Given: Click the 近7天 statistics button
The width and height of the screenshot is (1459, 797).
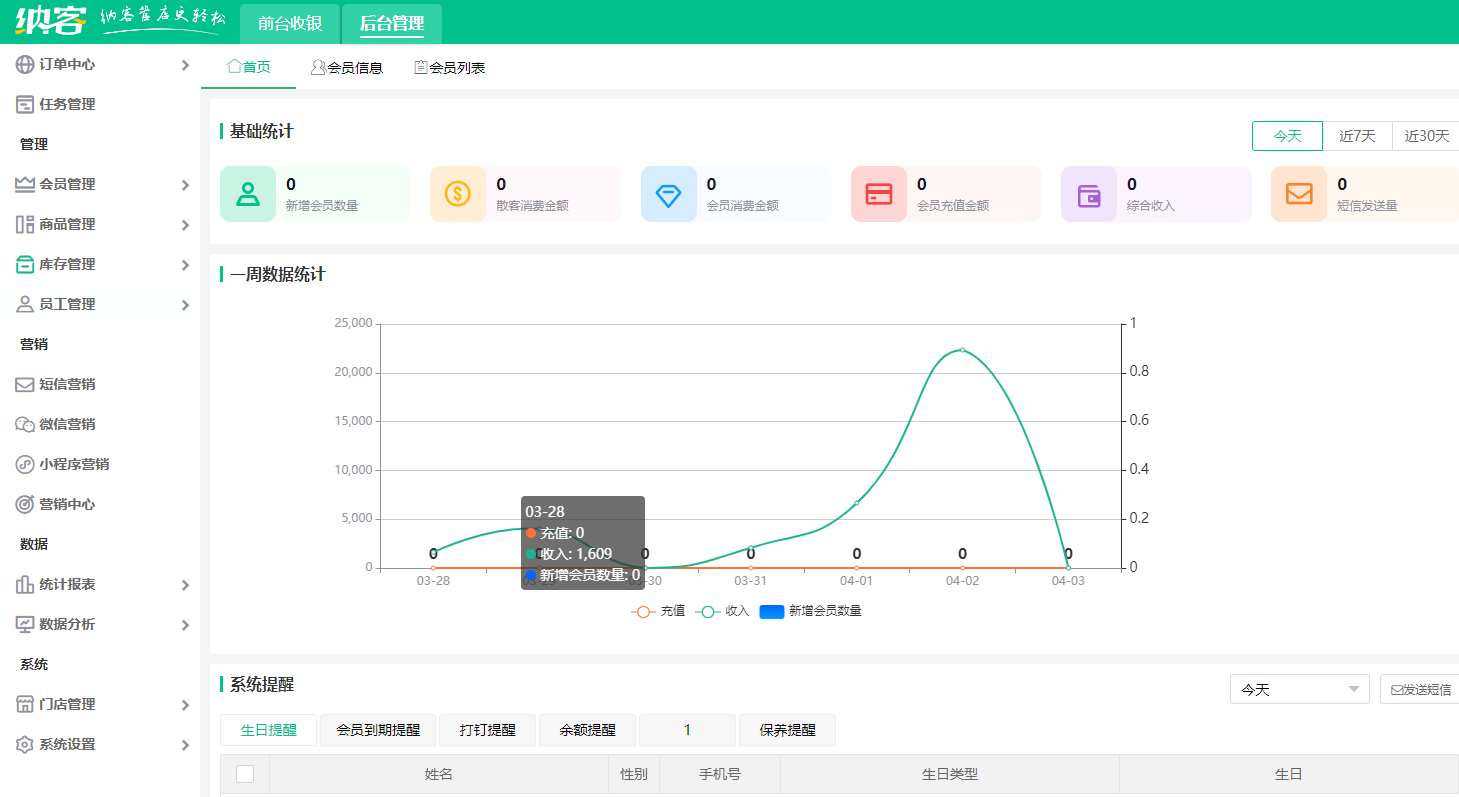Looking at the screenshot, I should coord(1357,135).
